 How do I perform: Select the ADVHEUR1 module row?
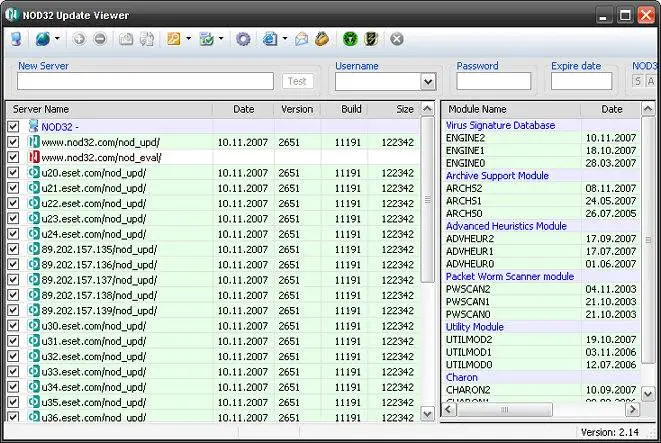[541, 251]
